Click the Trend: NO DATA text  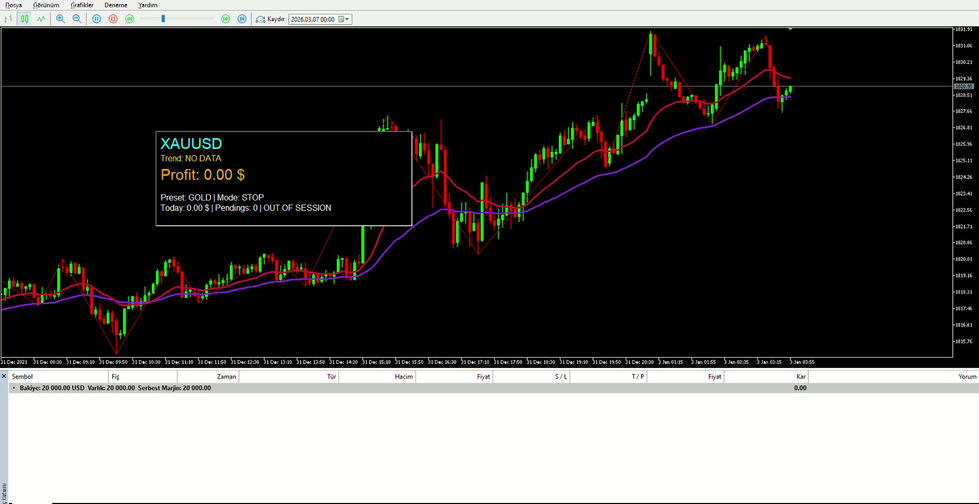point(191,159)
